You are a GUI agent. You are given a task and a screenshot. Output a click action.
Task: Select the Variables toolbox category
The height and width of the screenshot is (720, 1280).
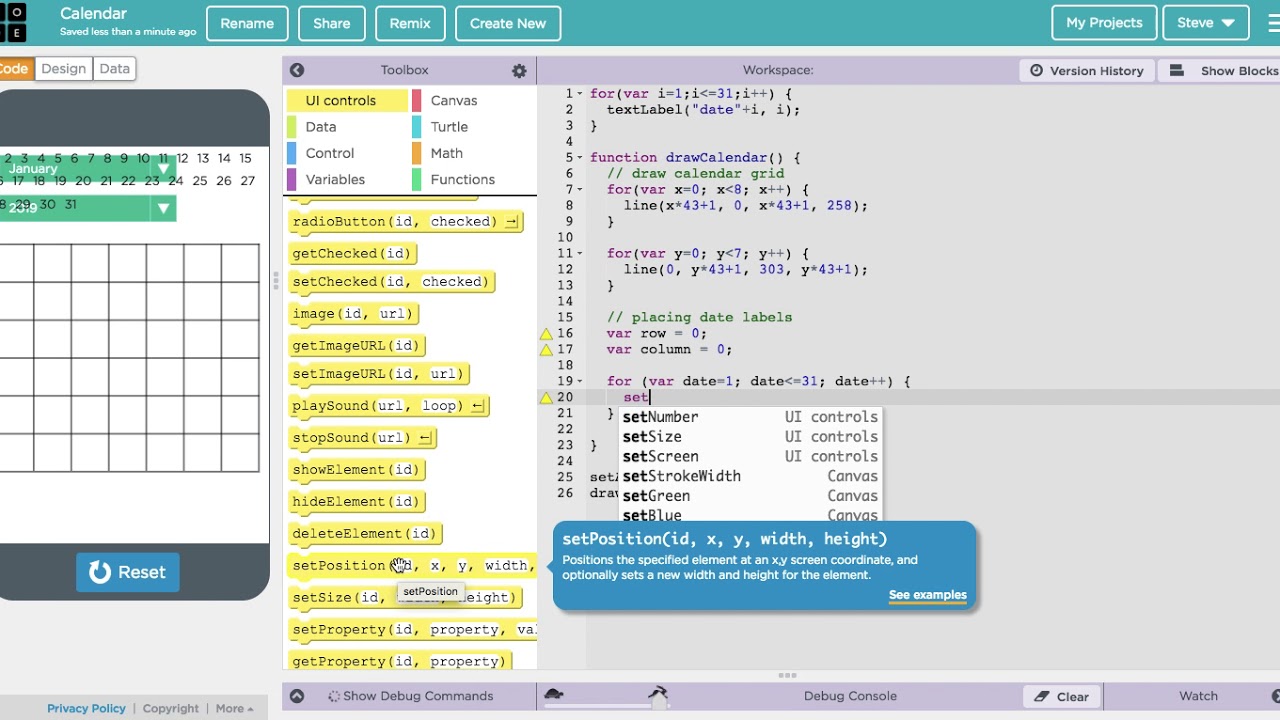(x=347, y=180)
